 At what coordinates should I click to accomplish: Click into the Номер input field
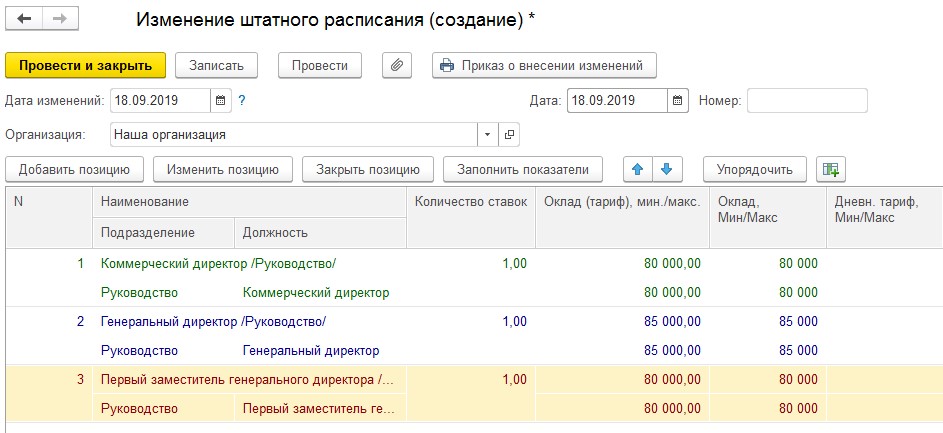807,101
